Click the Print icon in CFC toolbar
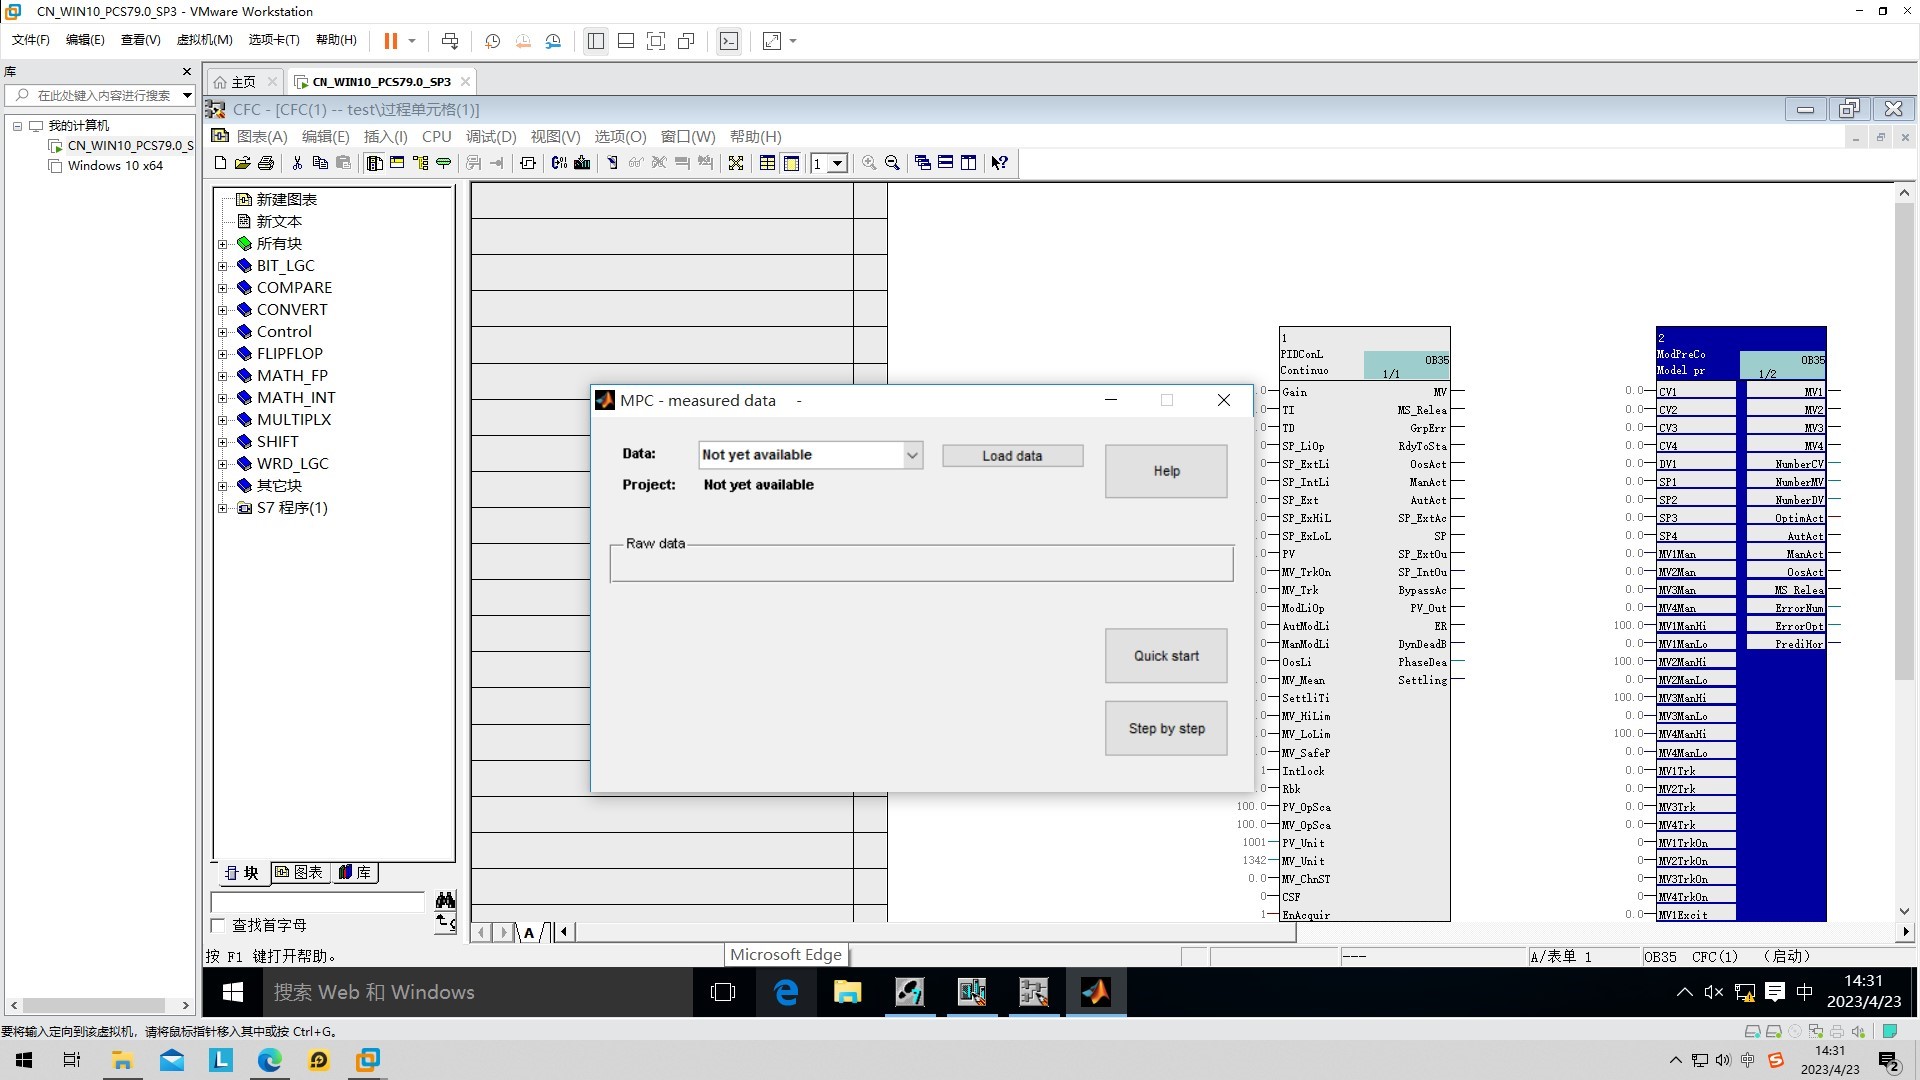Viewport: 1920px width, 1080px height. pos(266,163)
